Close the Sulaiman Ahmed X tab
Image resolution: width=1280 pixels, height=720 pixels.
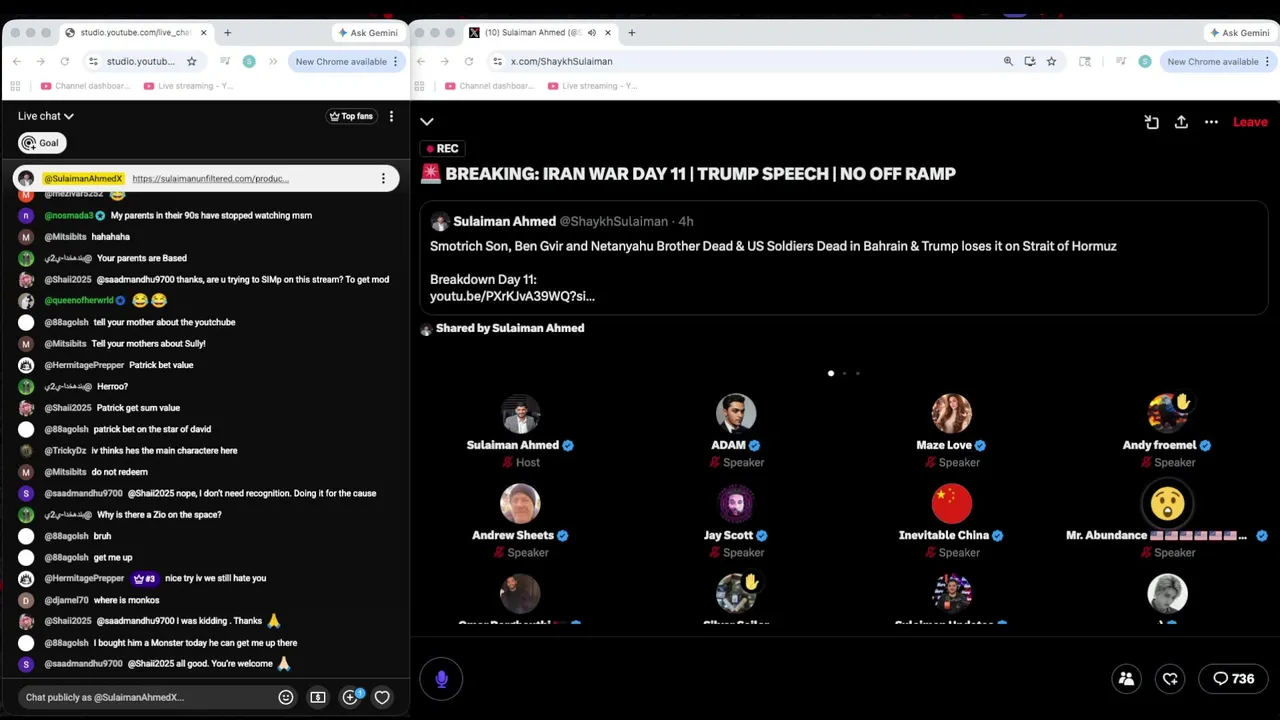[x=607, y=33]
